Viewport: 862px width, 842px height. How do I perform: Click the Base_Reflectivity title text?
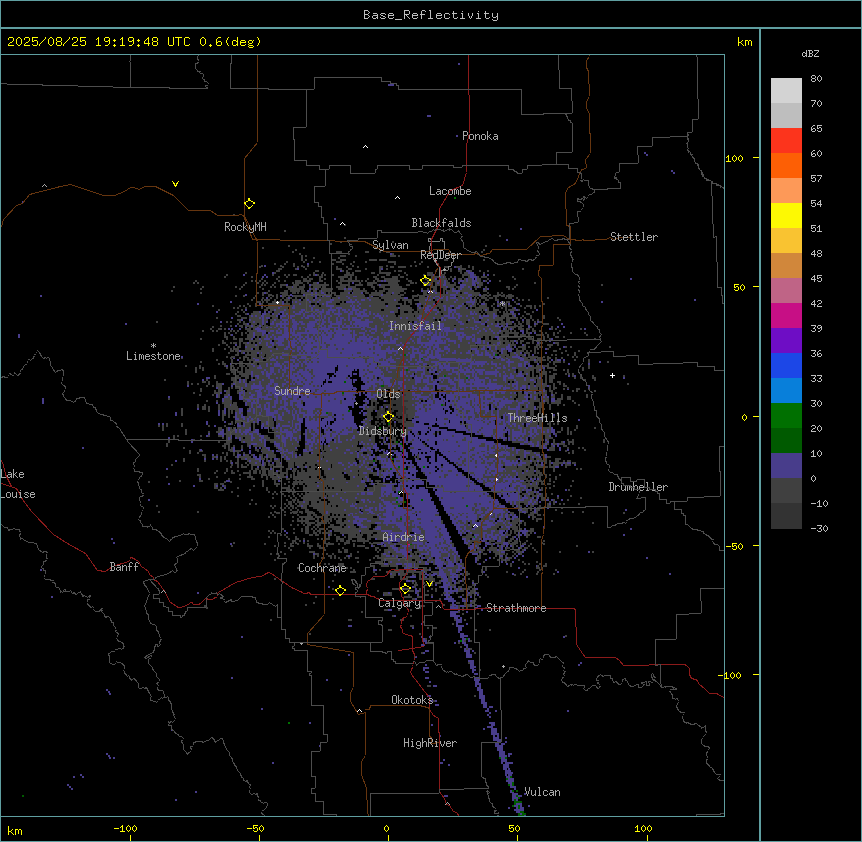pos(431,15)
